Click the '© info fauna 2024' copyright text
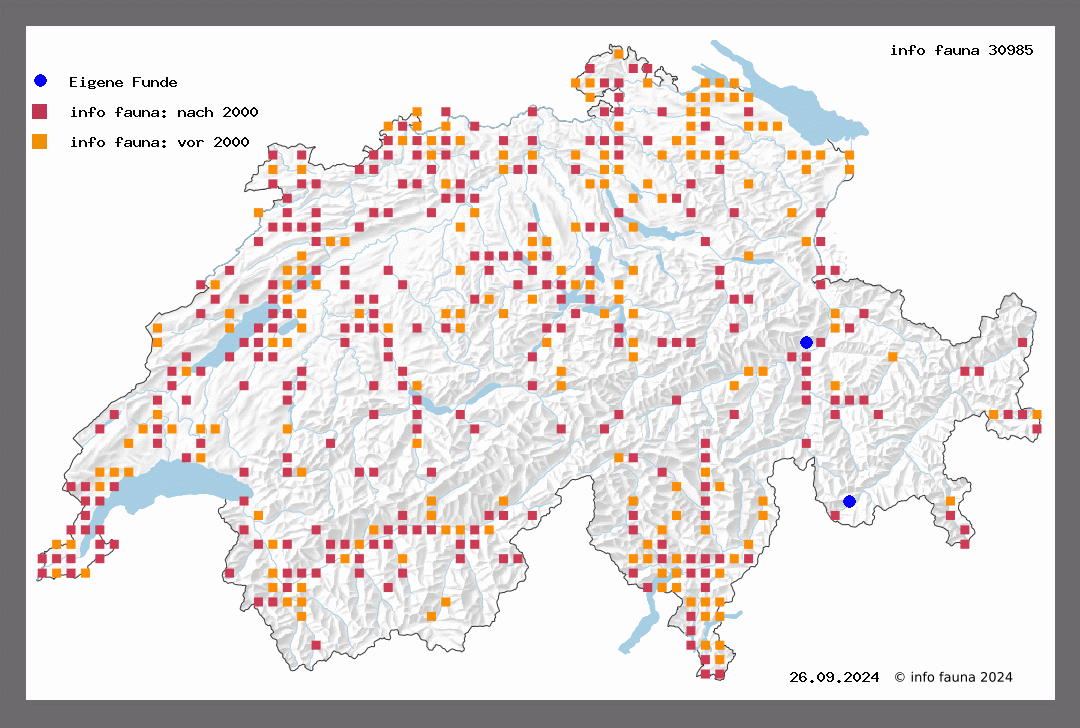Image resolution: width=1080 pixels, height=728 pixels. (953, 677)
